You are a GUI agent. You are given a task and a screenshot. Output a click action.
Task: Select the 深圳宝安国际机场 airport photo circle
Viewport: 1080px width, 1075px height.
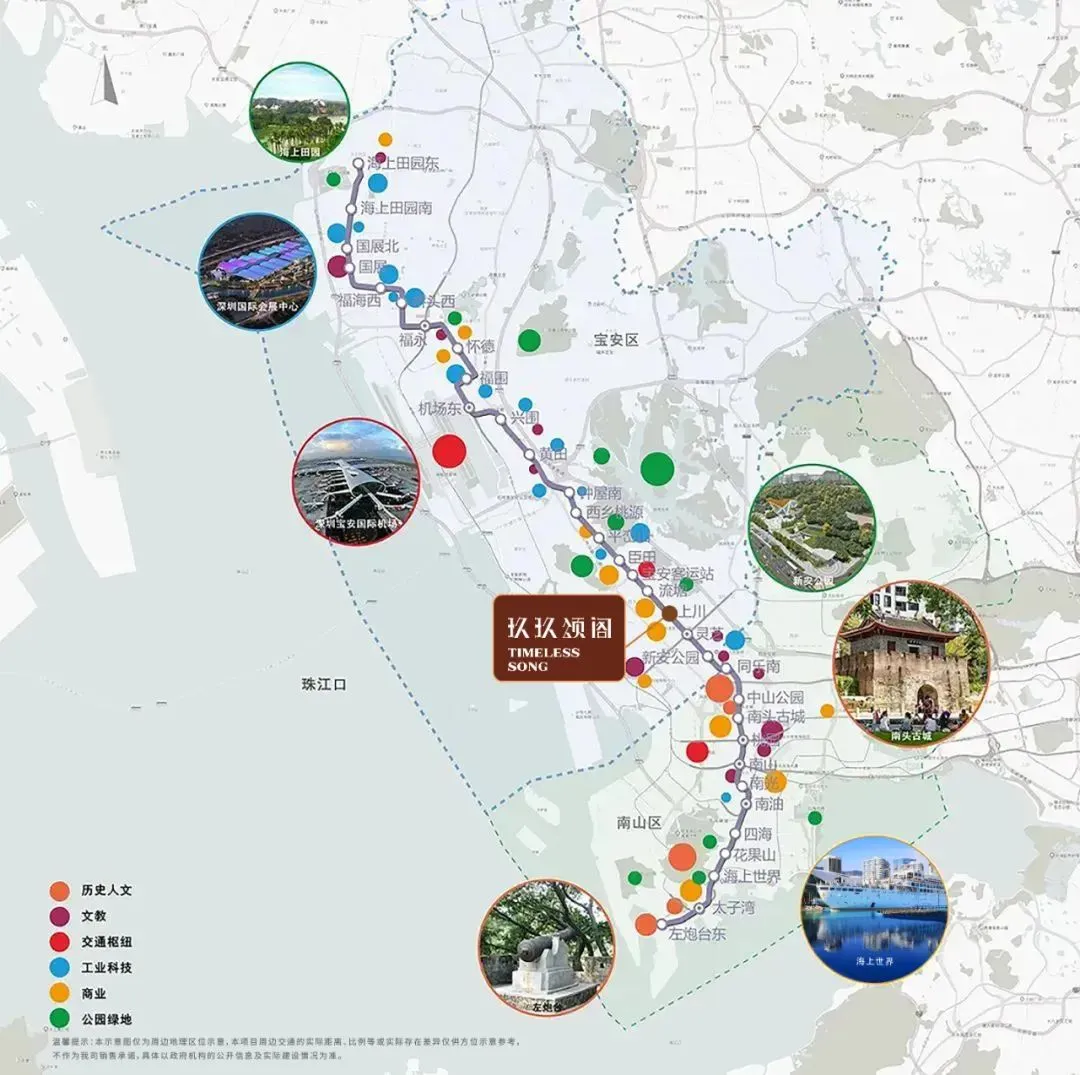[356, 482]
